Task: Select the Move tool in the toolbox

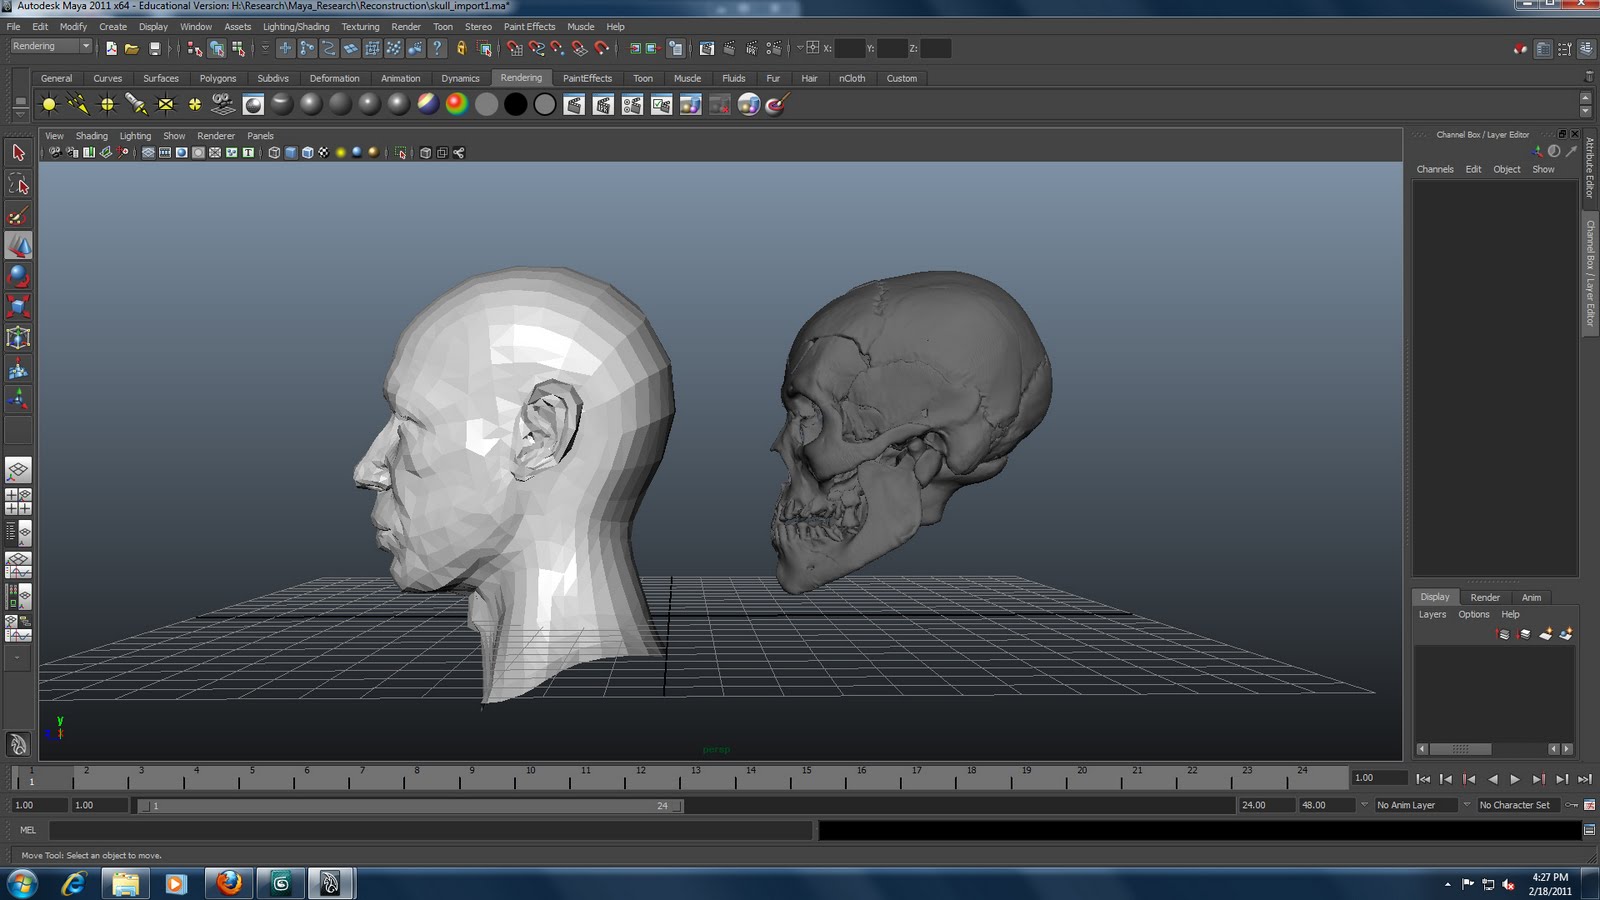Action: [x=18, y=245]
